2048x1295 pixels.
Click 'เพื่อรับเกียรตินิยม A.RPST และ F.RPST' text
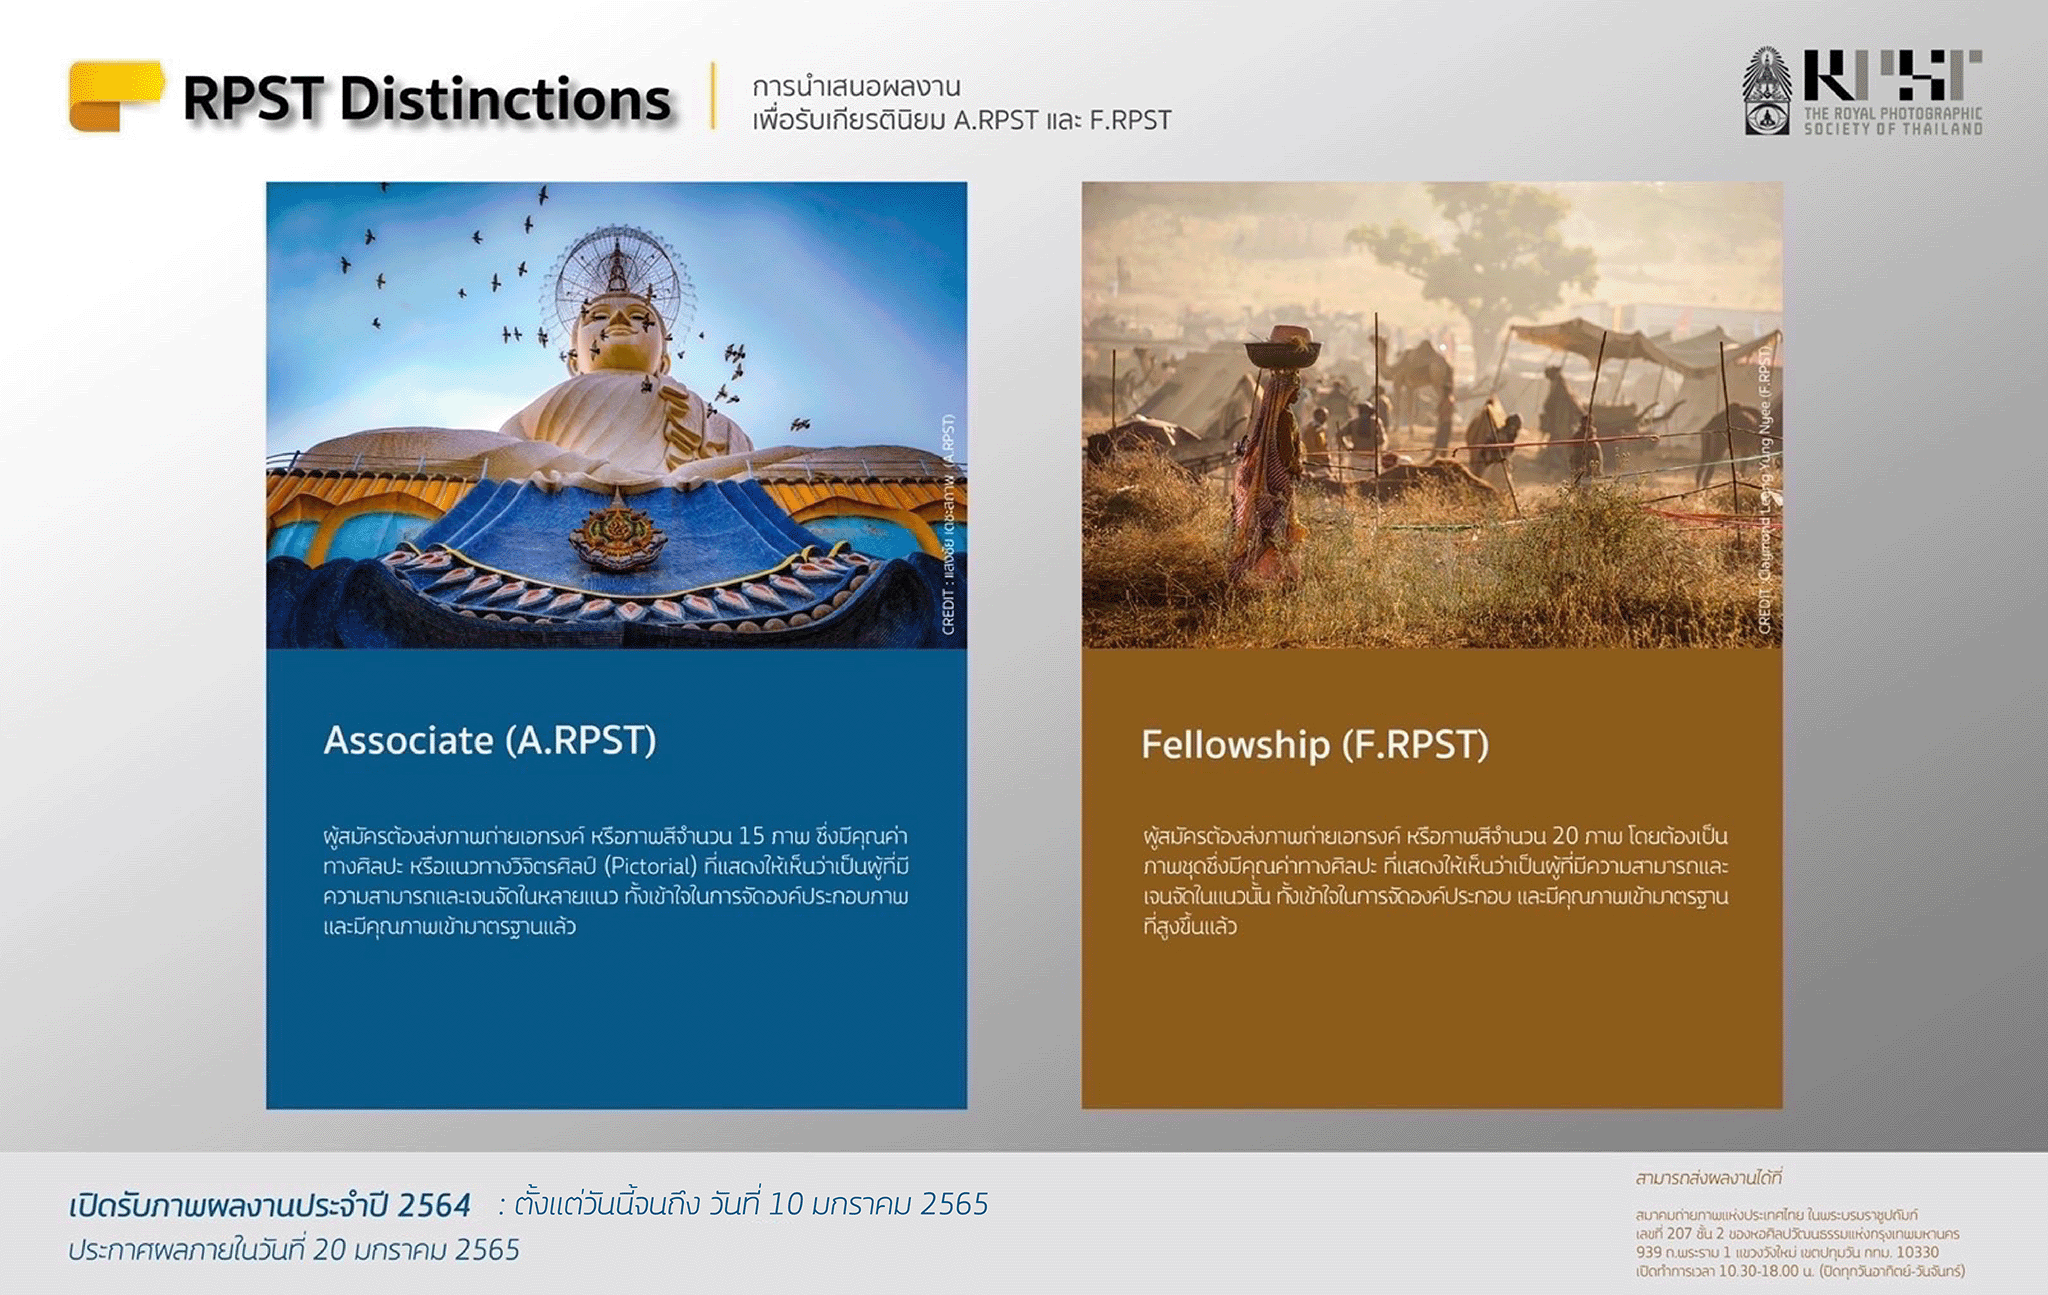click(x=962, y=121)
